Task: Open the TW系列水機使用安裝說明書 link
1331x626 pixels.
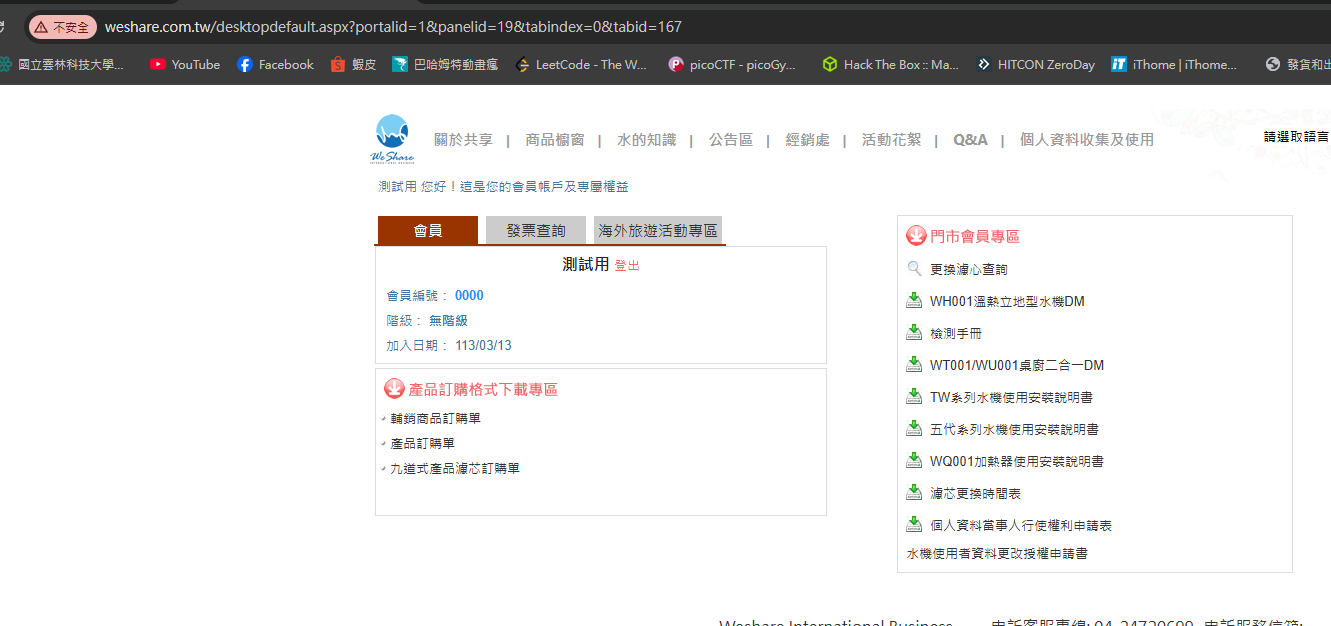Action: (x=1011, y=397)
